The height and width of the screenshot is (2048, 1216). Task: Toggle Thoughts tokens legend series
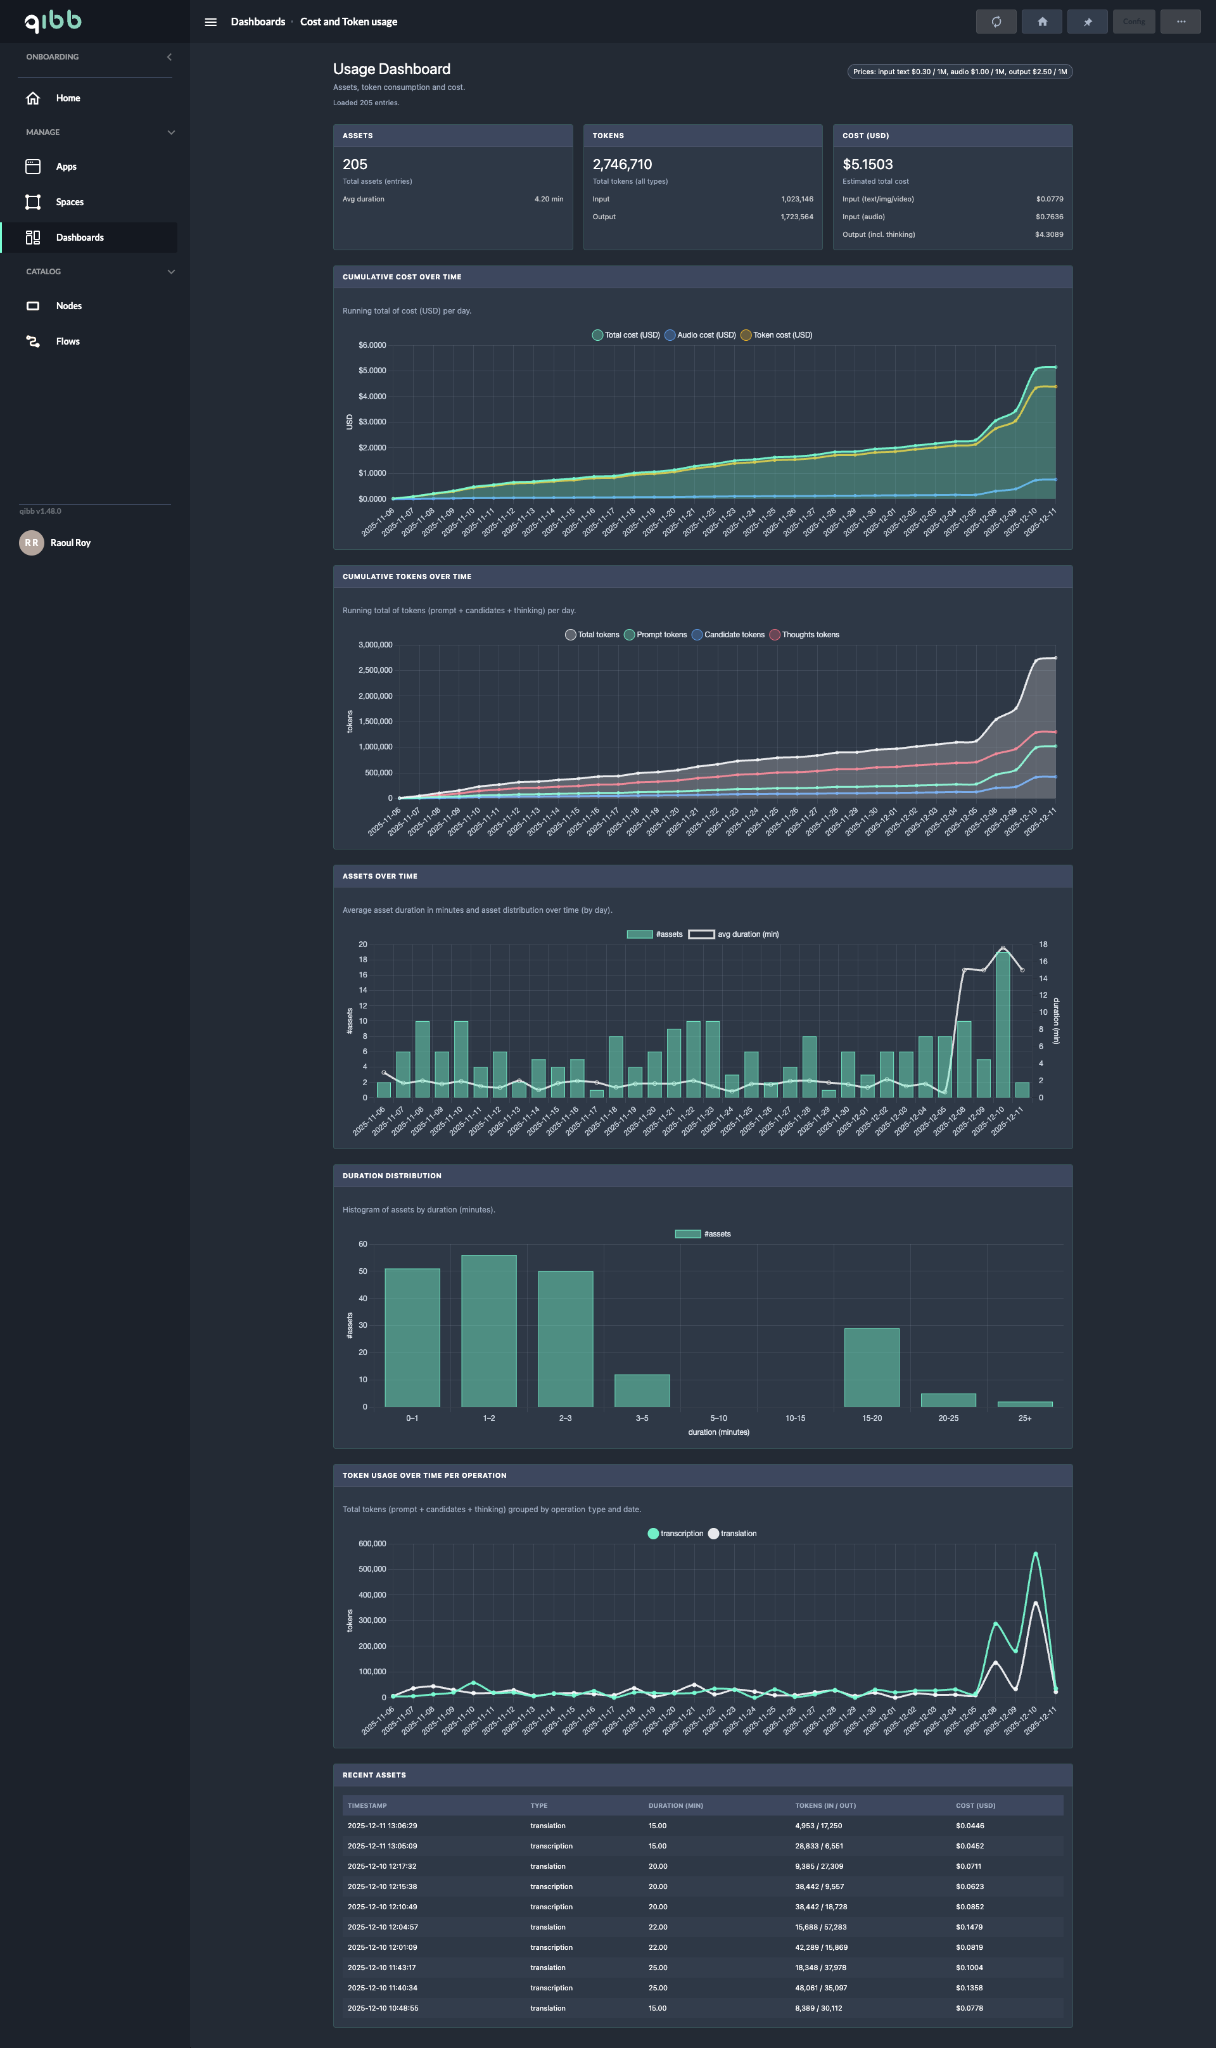pyautogui.click(x=804, y=635)
